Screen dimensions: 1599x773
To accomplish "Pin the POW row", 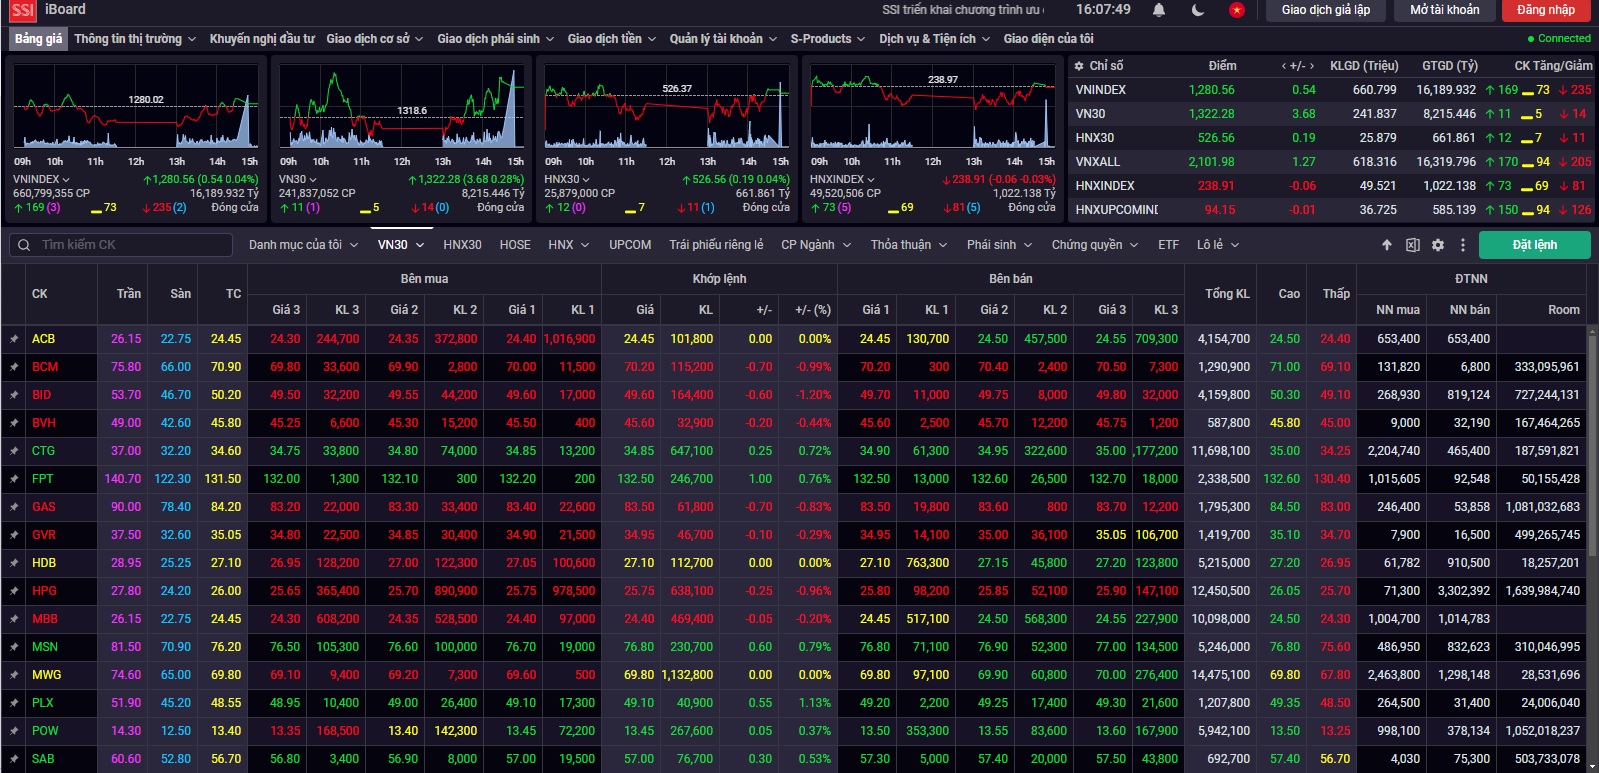I will (14, 731).
